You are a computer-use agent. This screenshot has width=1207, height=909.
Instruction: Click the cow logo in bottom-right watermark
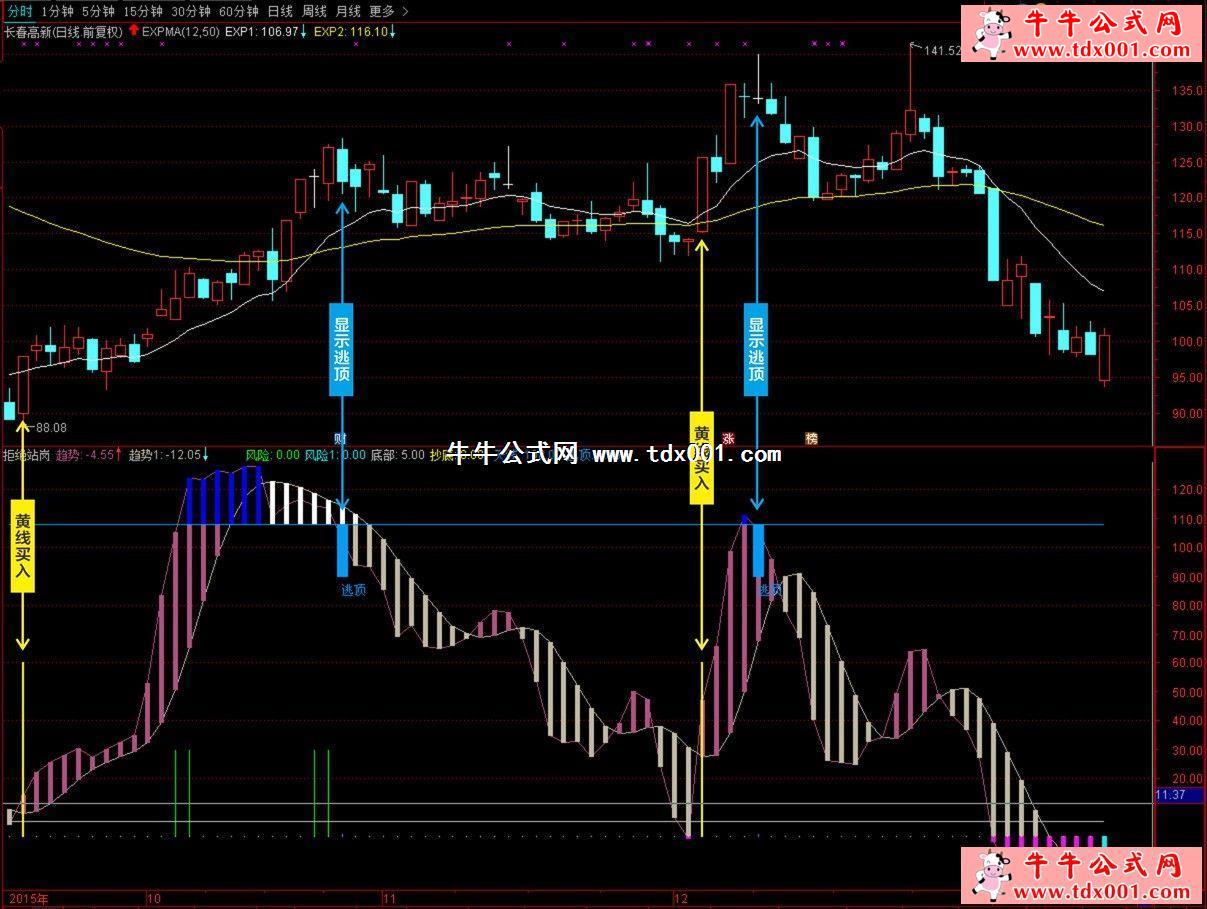point(991,875)
